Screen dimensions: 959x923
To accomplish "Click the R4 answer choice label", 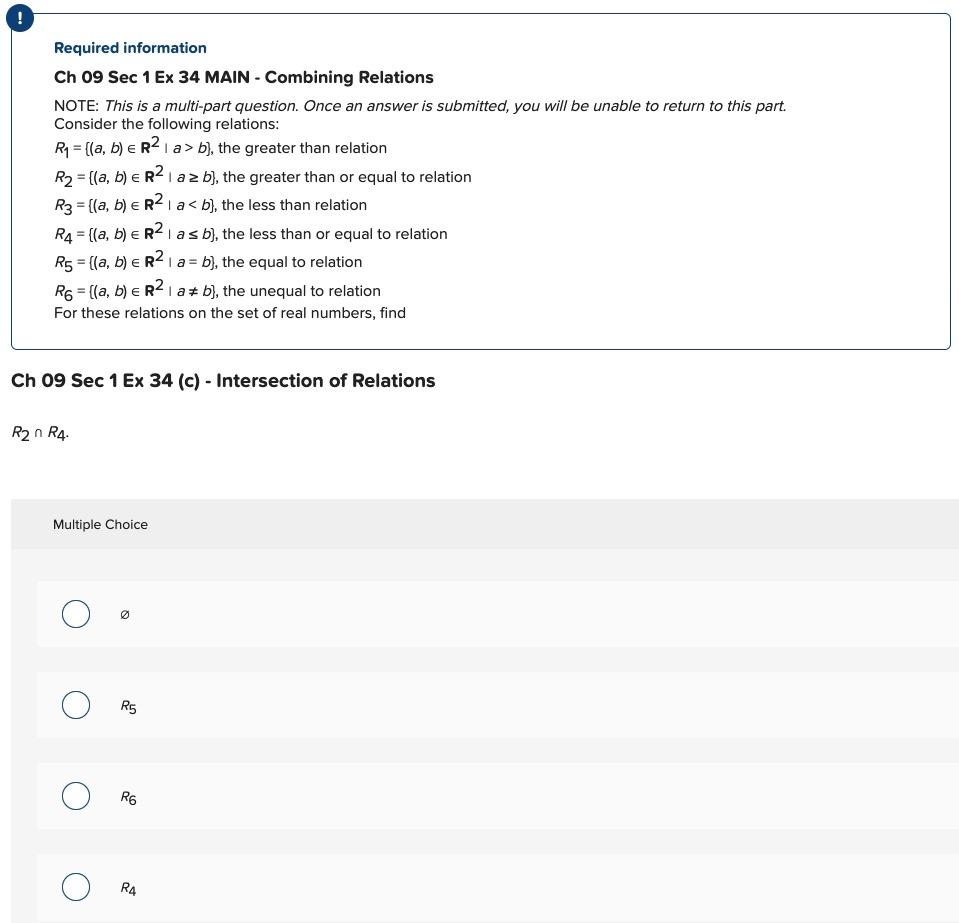I will click(128, 888).
